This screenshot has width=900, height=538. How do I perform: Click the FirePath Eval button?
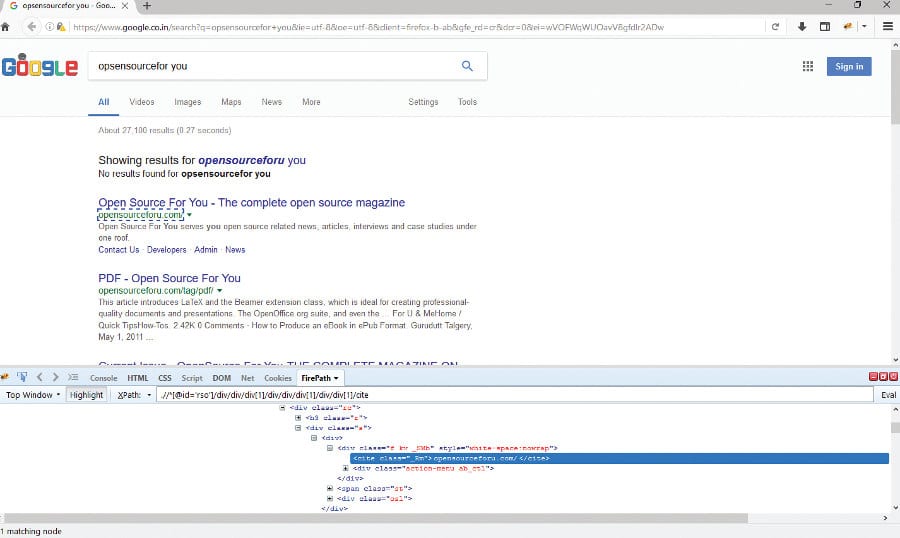tap(888, 395)
